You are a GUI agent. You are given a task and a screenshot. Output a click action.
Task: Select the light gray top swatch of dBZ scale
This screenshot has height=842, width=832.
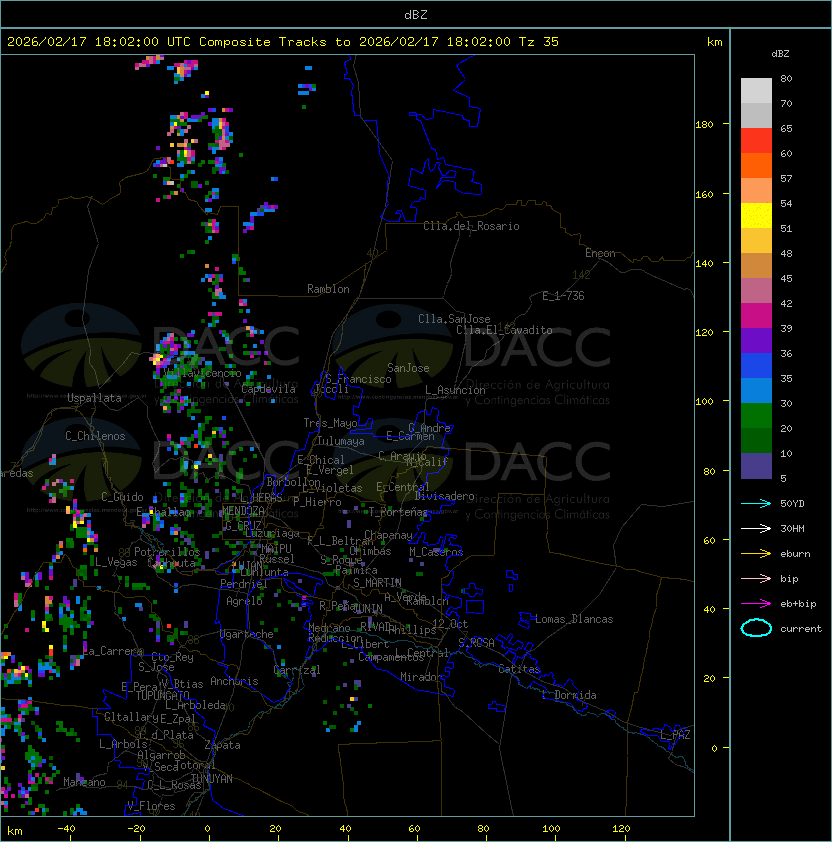pyautogui.click(x=756, y=91)
